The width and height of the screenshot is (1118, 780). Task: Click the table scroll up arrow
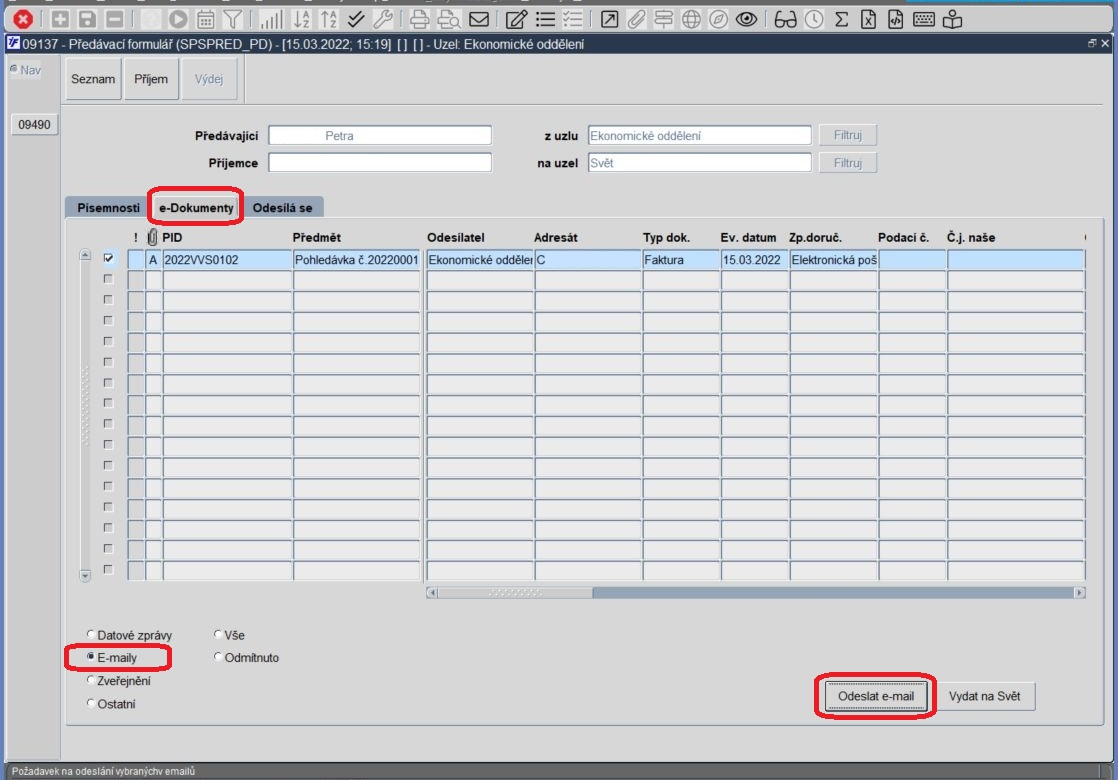point(85,255)
